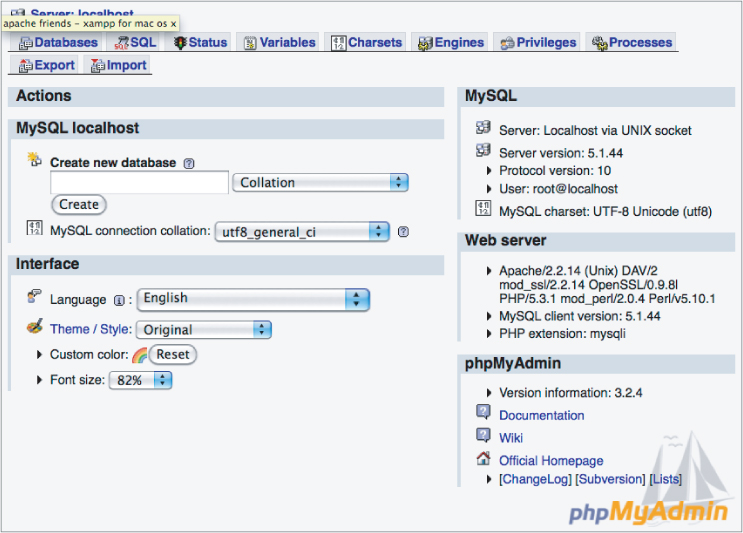Click the Documentation help icon
The image size is (743, 533).
(483, 412)
